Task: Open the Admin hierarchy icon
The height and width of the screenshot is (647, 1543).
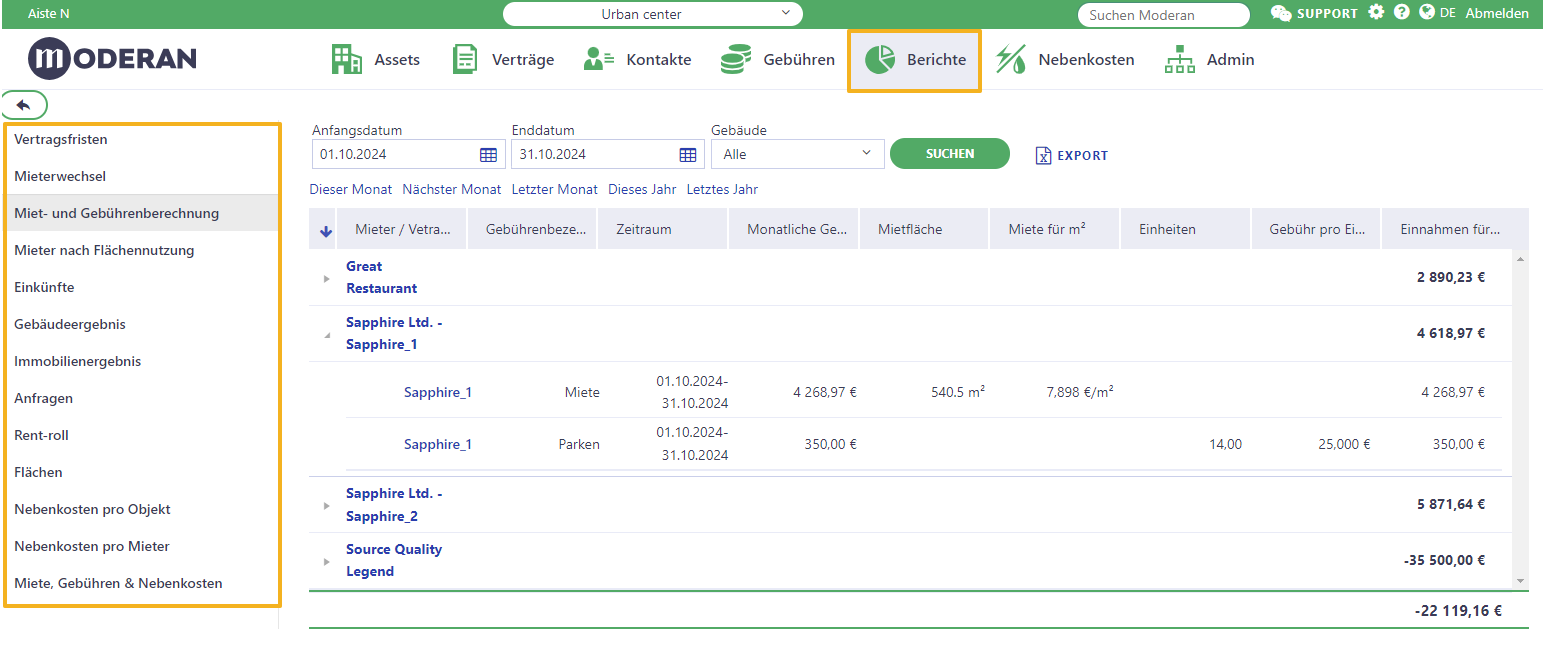Action: (x=1180, y=59)
